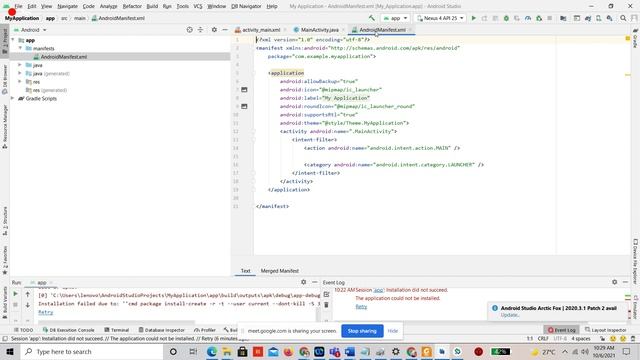The image size is (640, 360).
Task: Open Task View on taskbar
Action: click(193, 351)
